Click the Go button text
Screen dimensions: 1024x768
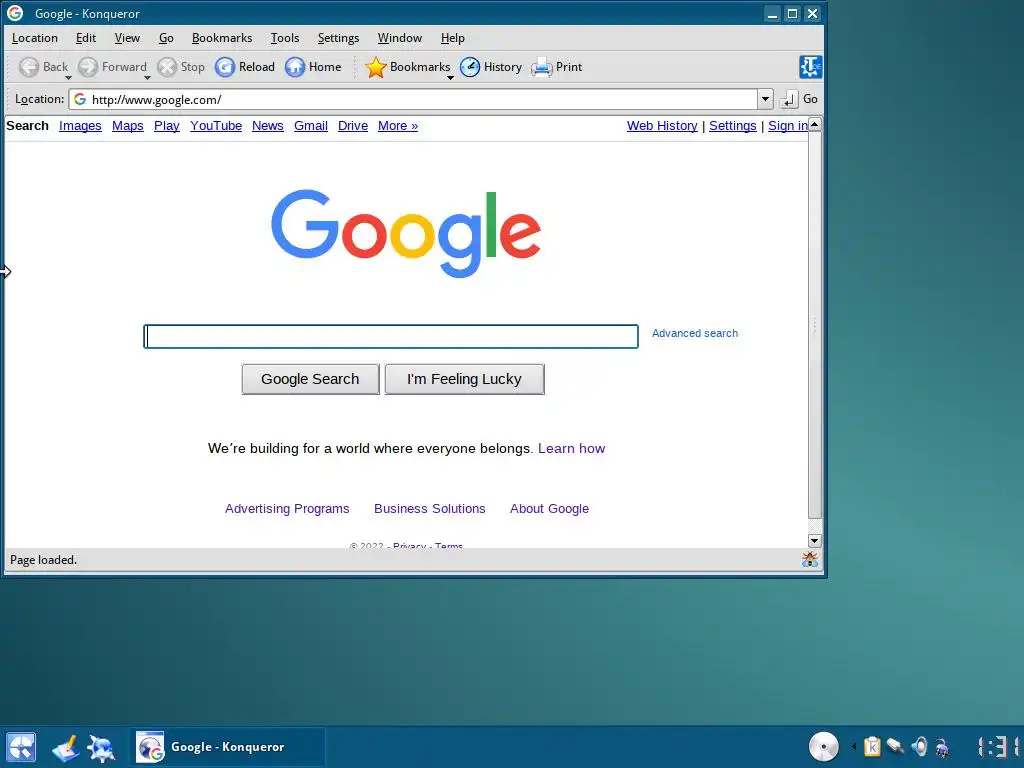(x=810, y=99)
